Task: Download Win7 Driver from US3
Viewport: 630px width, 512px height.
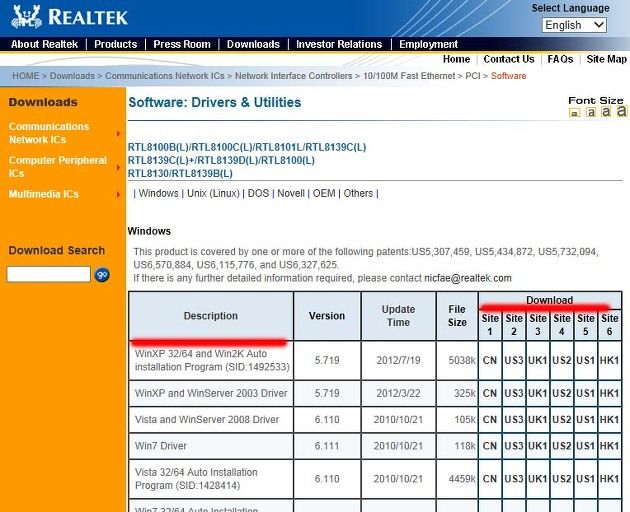Action: click(x=514, y=446)
